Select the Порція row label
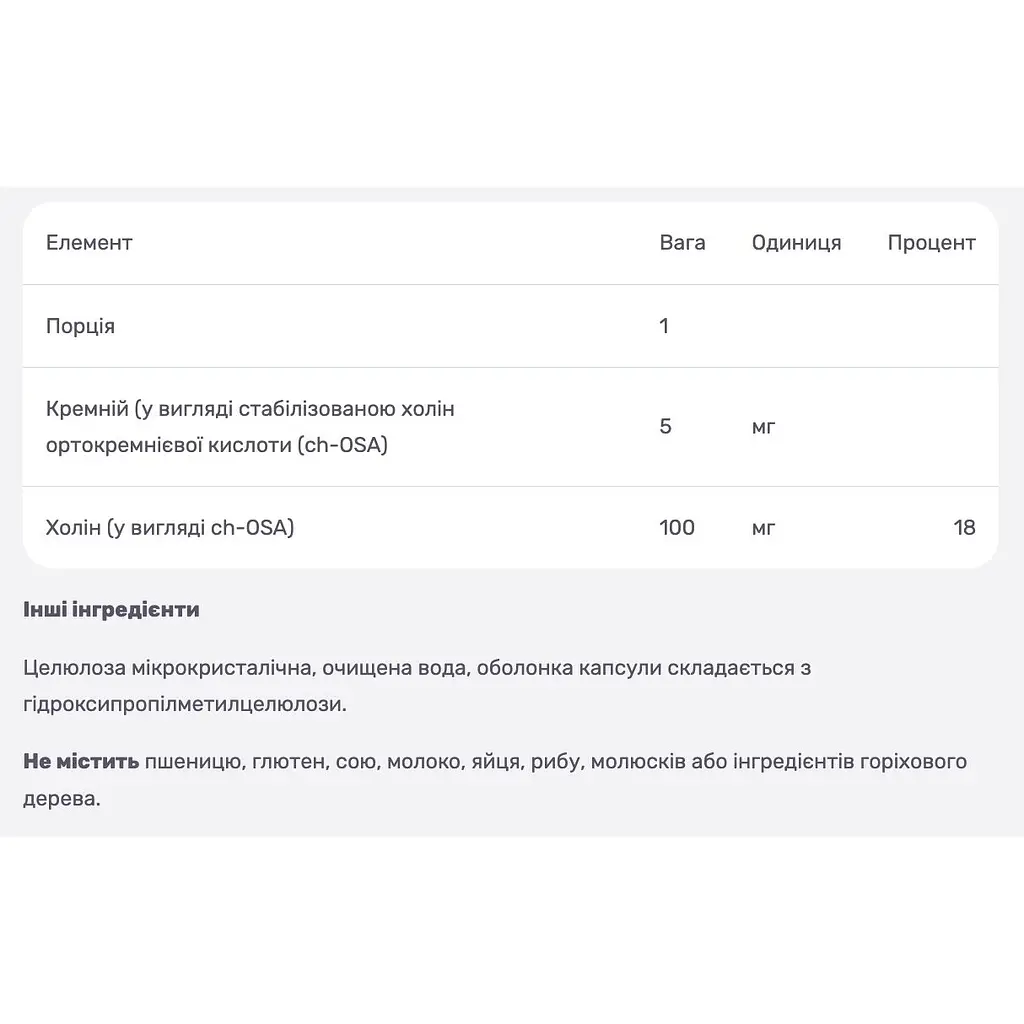Image resolution: width=1024 pixels, height=1024 pixels. point(80,326)
